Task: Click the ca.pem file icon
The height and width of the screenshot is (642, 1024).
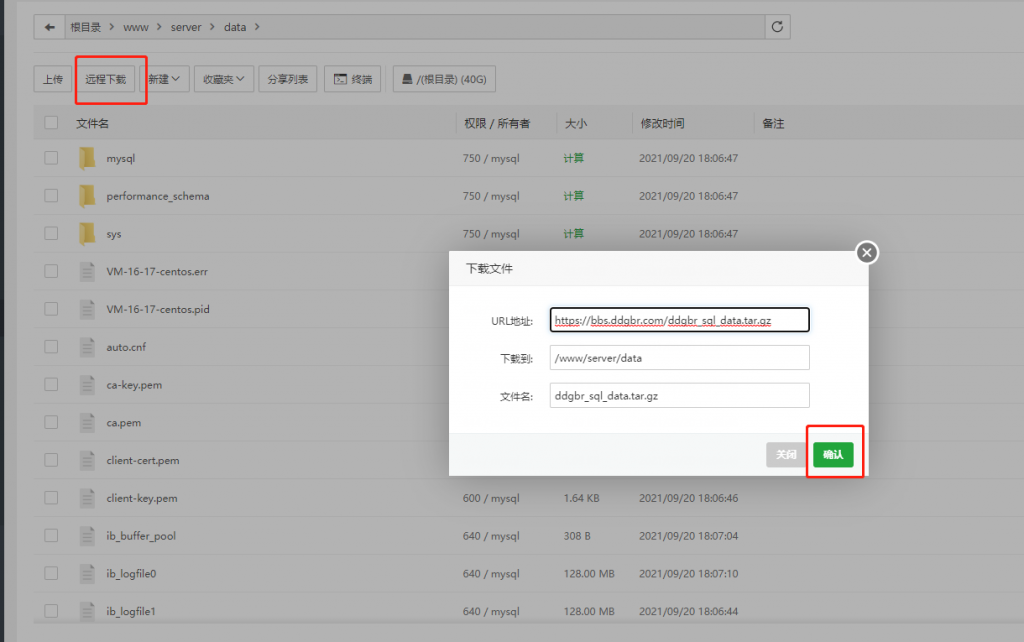Action: [87, 423]
